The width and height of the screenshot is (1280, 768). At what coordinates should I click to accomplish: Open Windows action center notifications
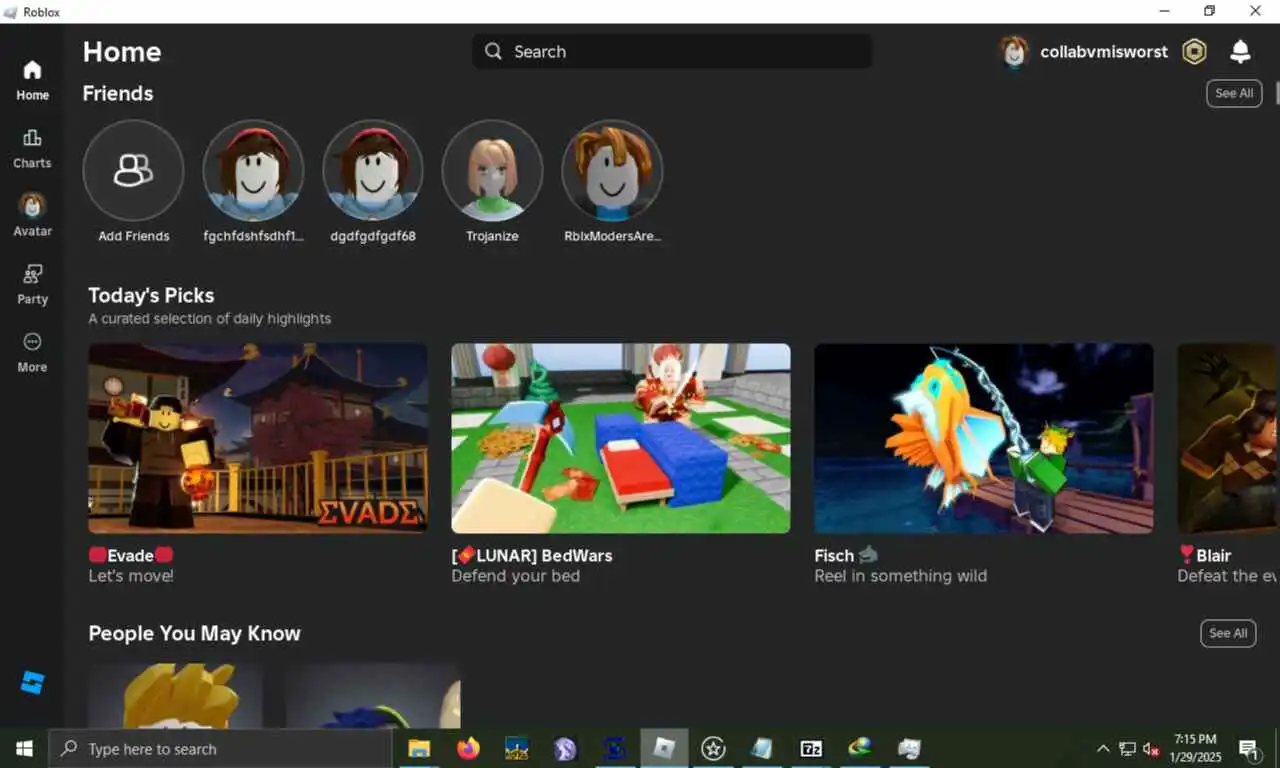pyautogui.click(x=1249, y=748)
